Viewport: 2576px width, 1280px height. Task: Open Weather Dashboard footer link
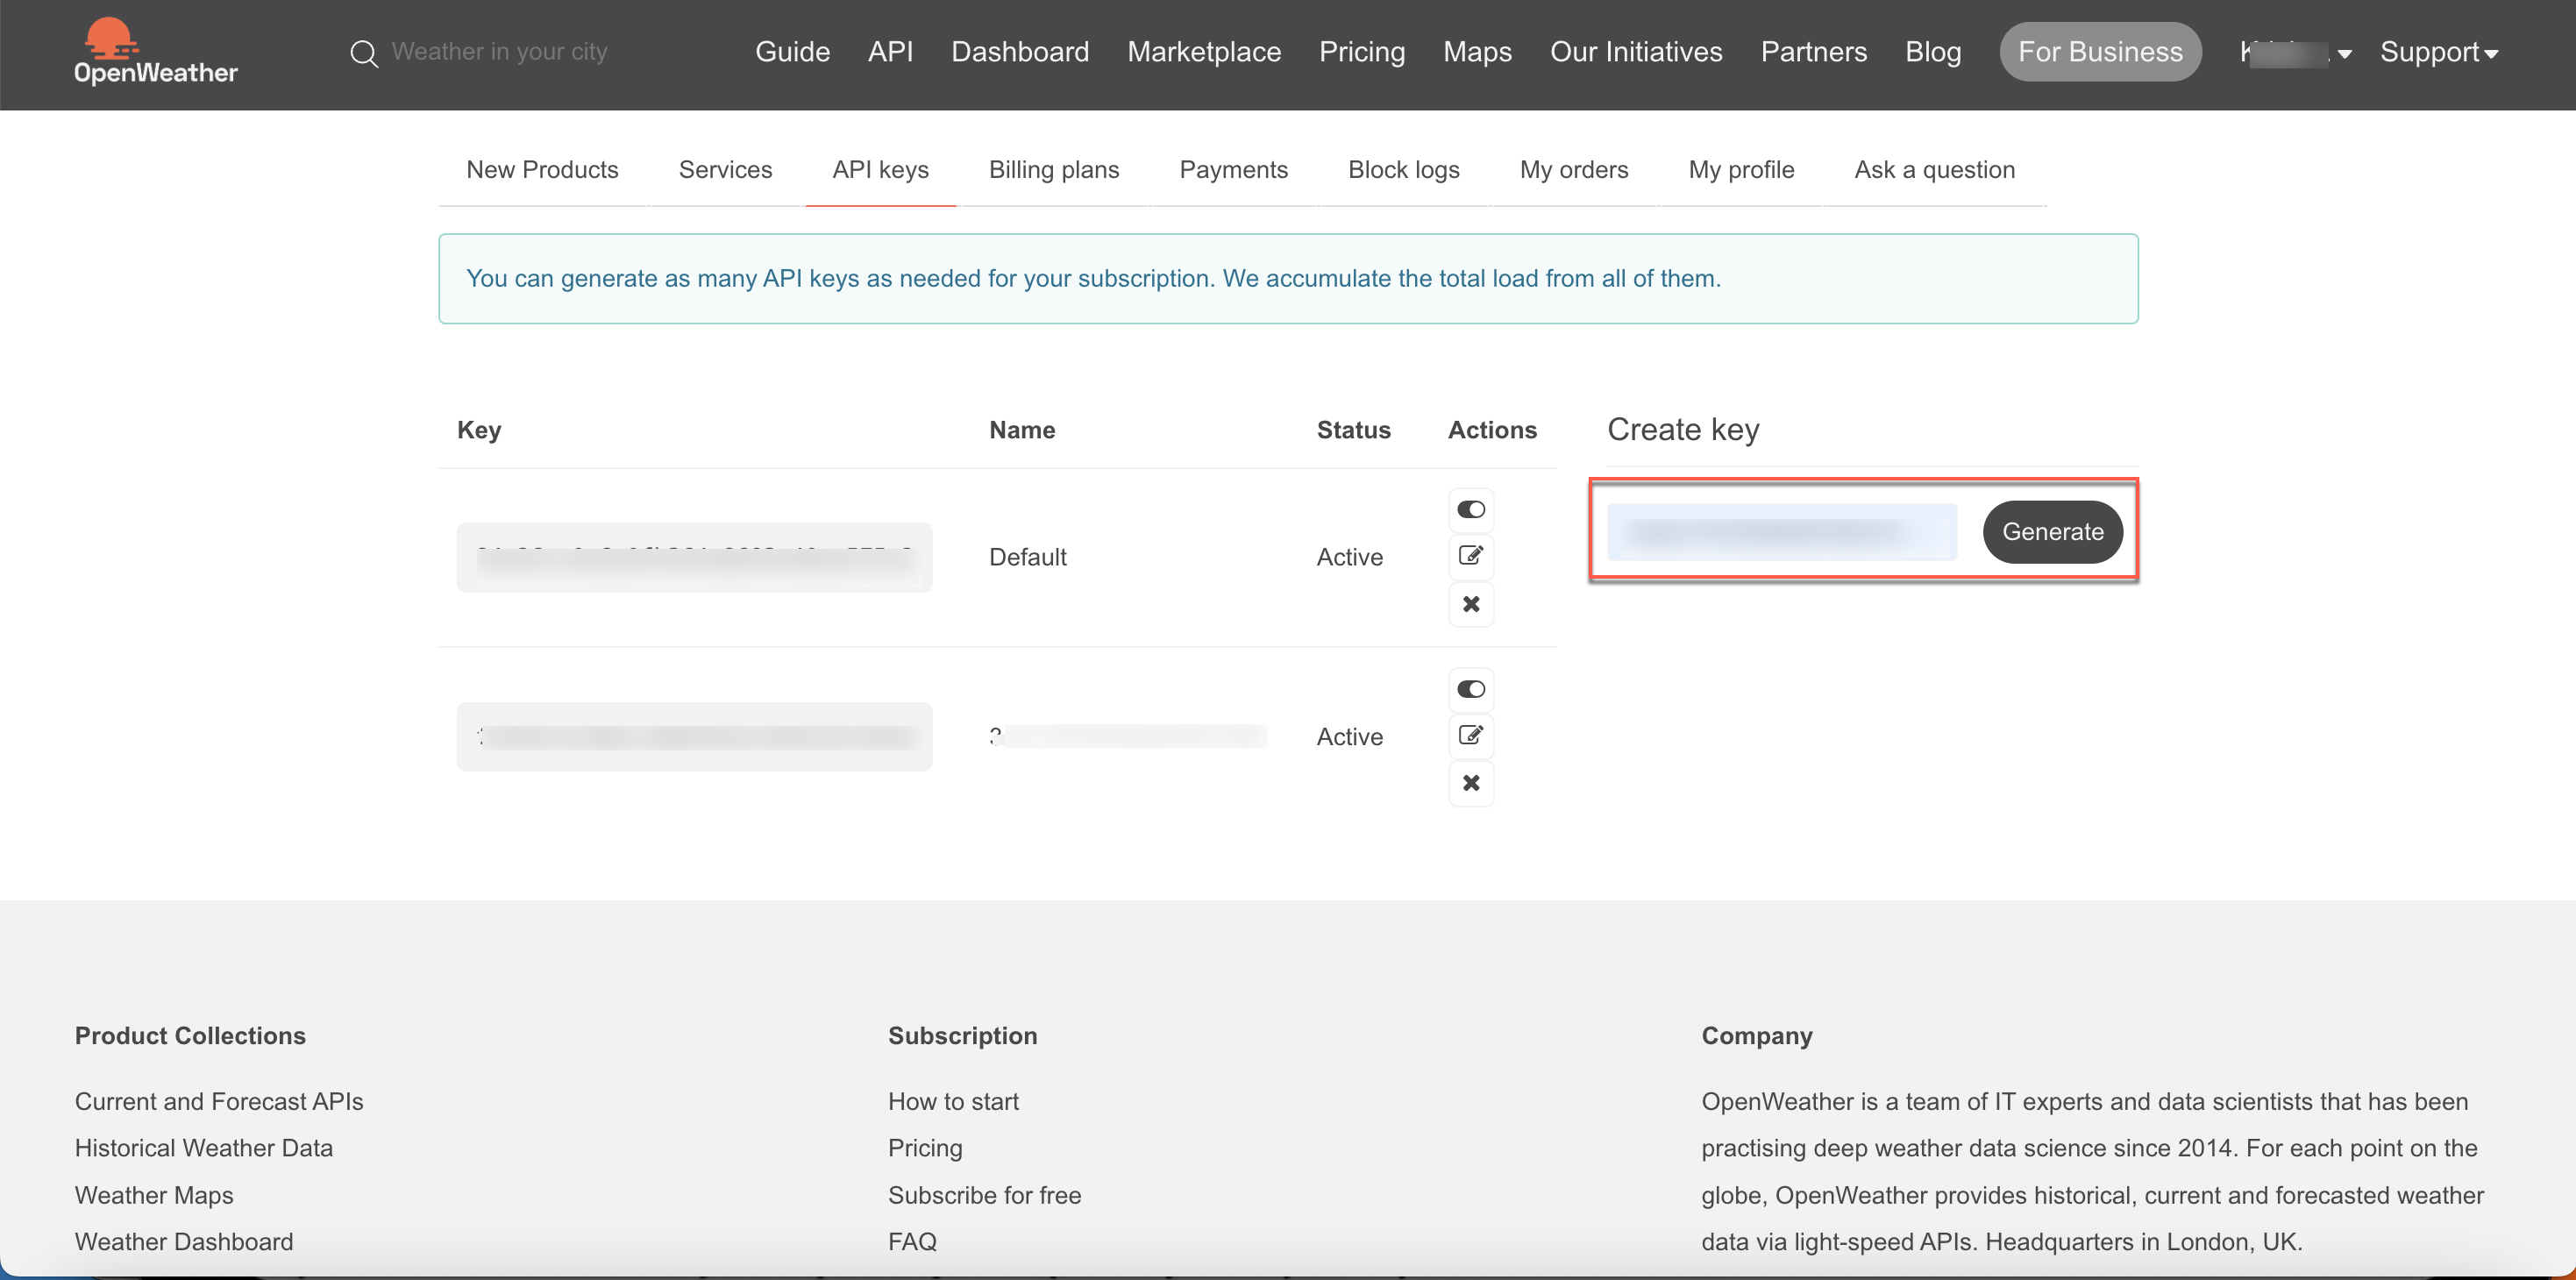(x=184, y=1242)
